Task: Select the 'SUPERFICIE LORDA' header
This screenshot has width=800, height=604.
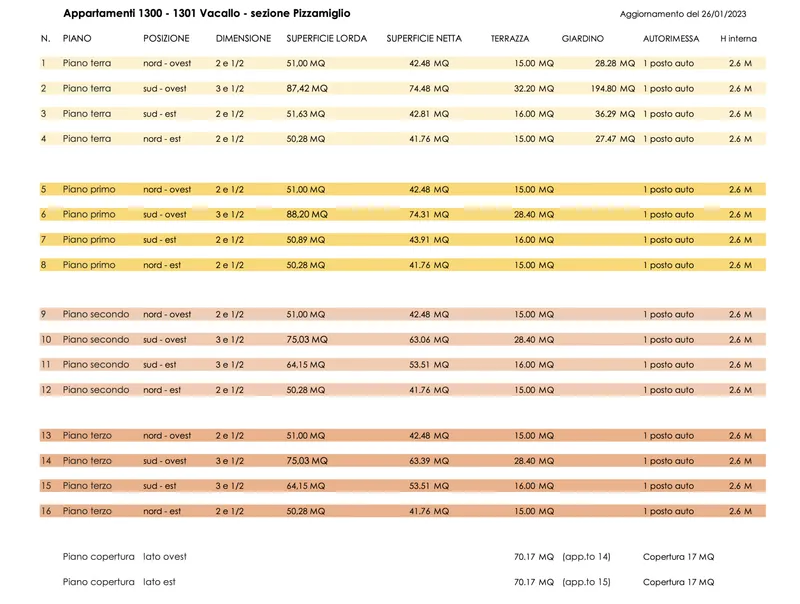Action: point(327,38)
